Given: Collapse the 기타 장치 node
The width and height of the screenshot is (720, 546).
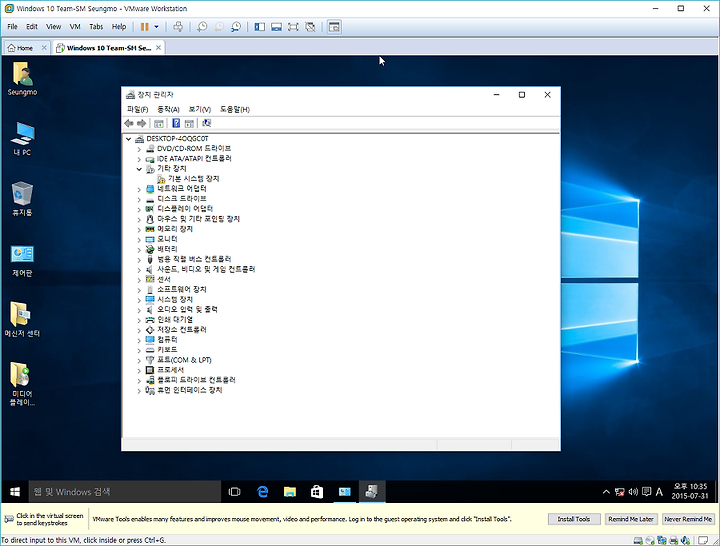Looking at the screenshot, I should pos(139,169).
